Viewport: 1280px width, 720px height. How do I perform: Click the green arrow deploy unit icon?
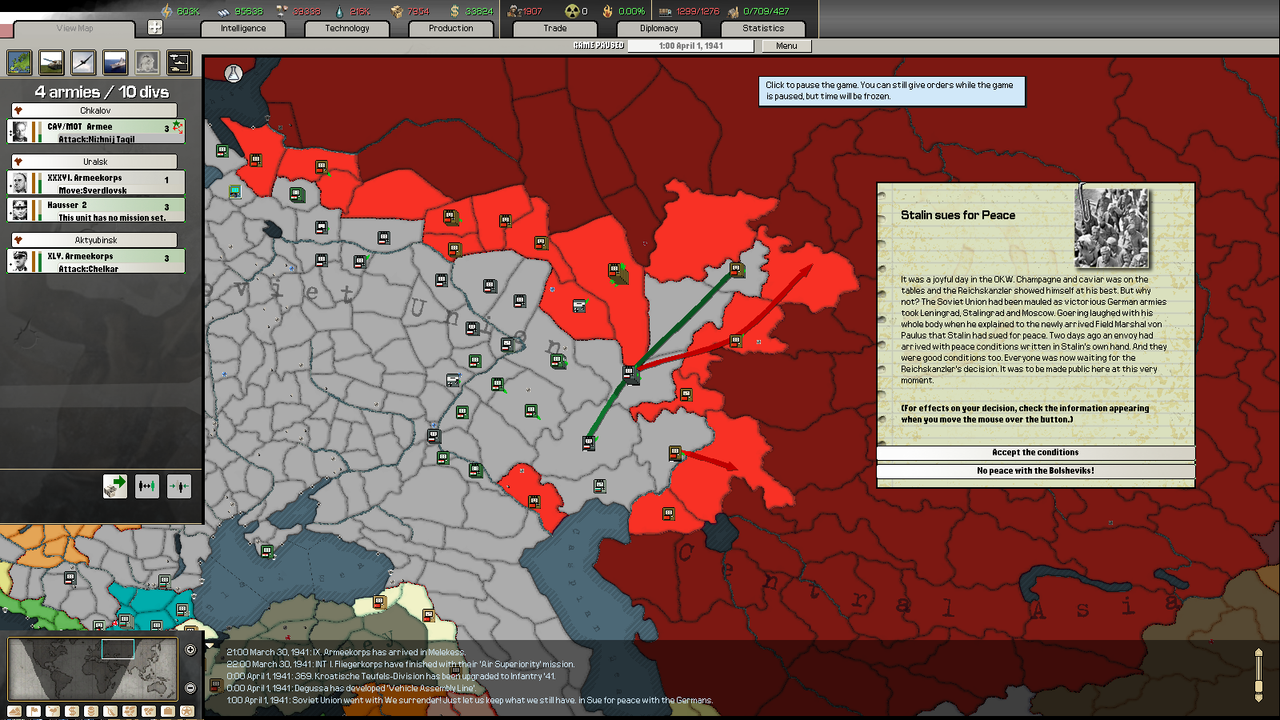[x=115, y=486]
